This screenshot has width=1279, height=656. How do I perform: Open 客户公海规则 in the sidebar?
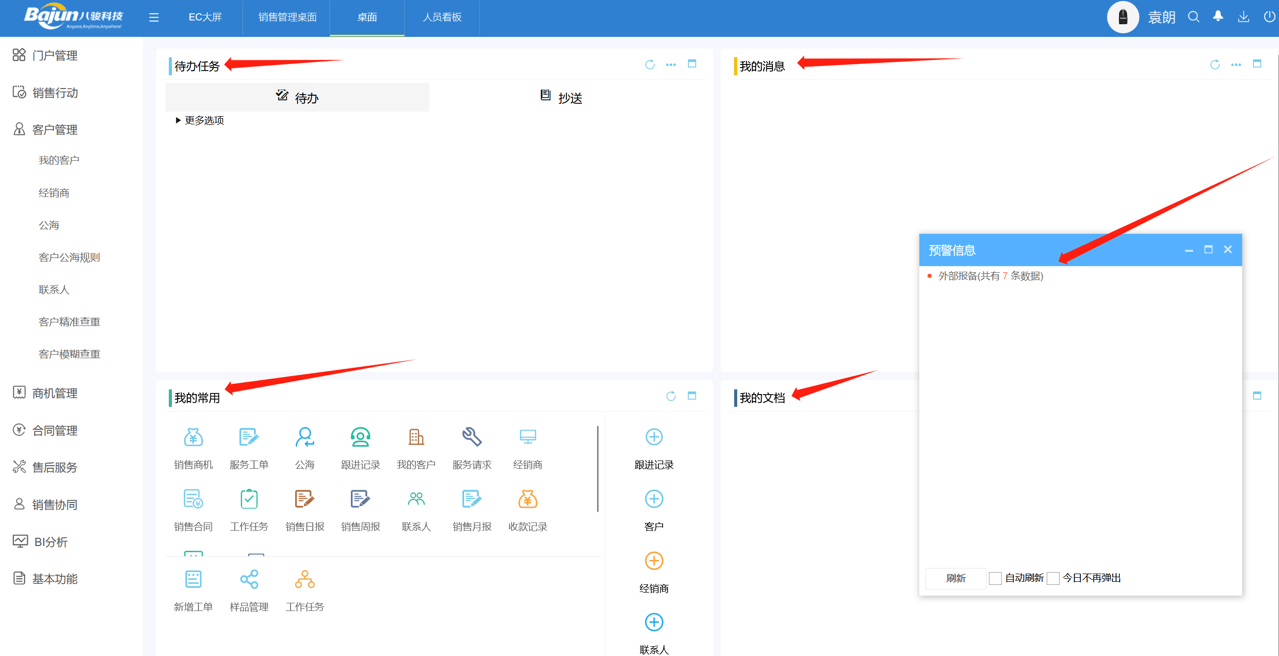coord(69,258)
